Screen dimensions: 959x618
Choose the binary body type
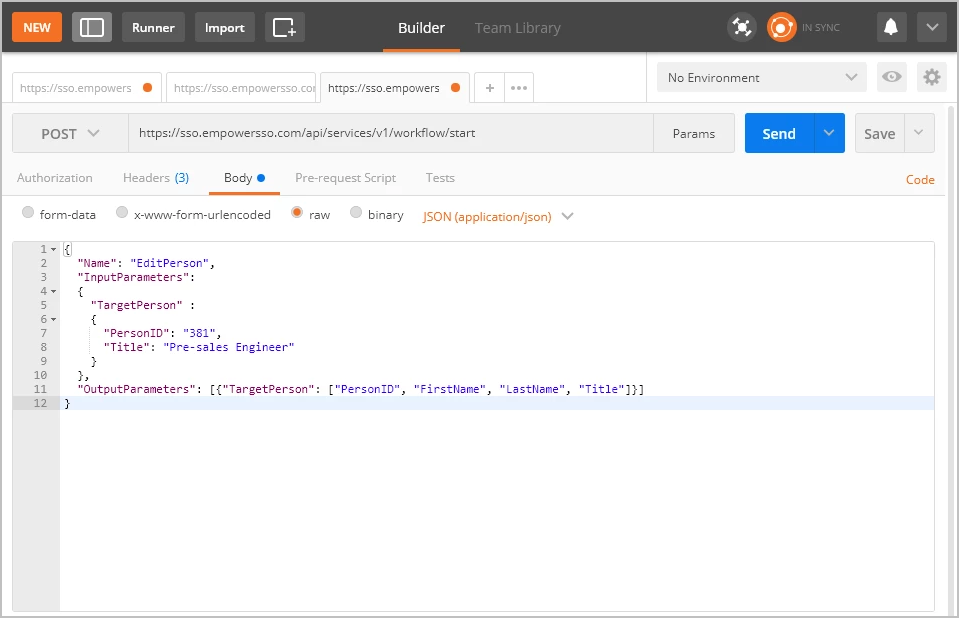pos(356,214)
